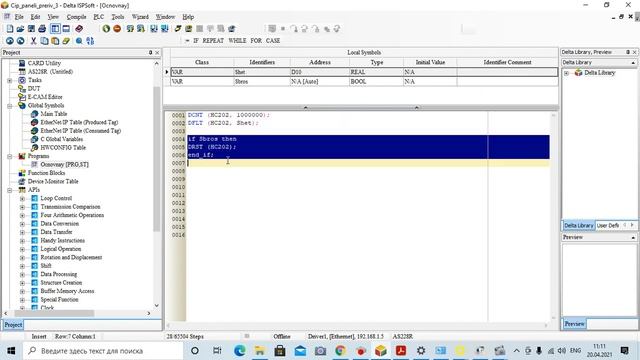Image resolution: width=640 pixels, height=360 pixels.
Task: Insert CASE statement template
Action: tap(273, 40)
